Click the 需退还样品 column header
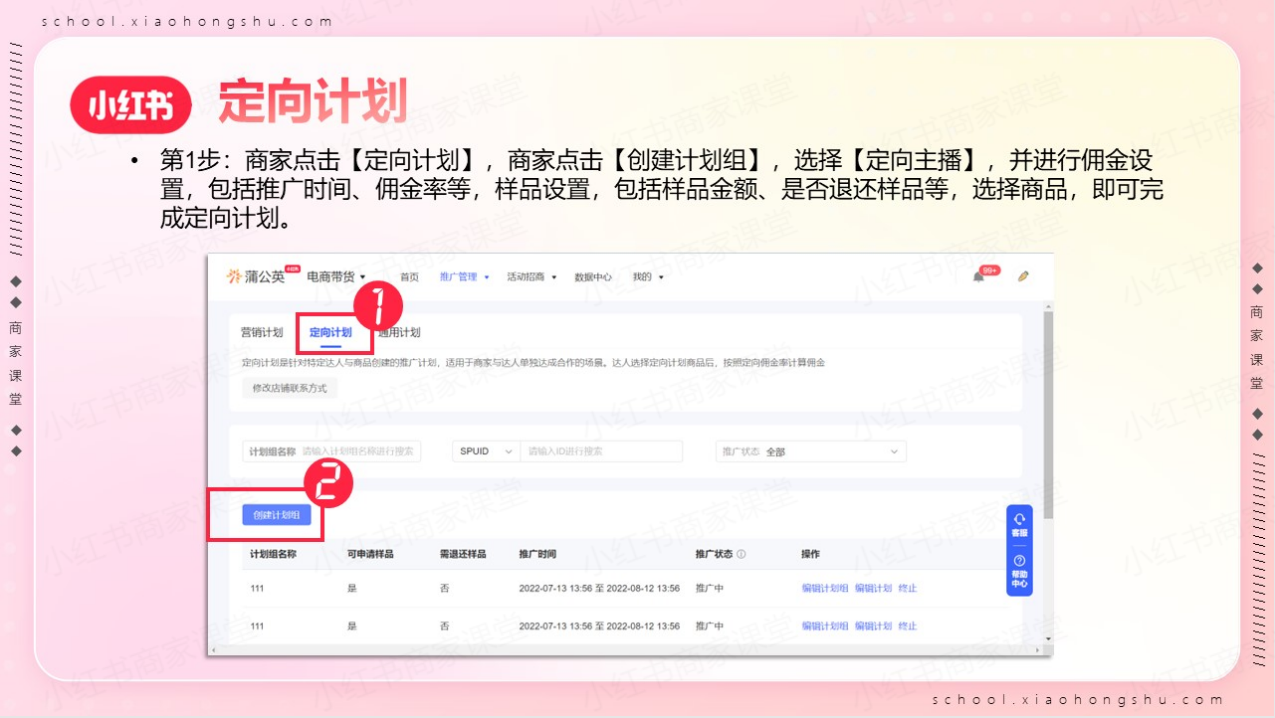The height and width of the screenshot is (718, 1275). [x=463, y=554]
